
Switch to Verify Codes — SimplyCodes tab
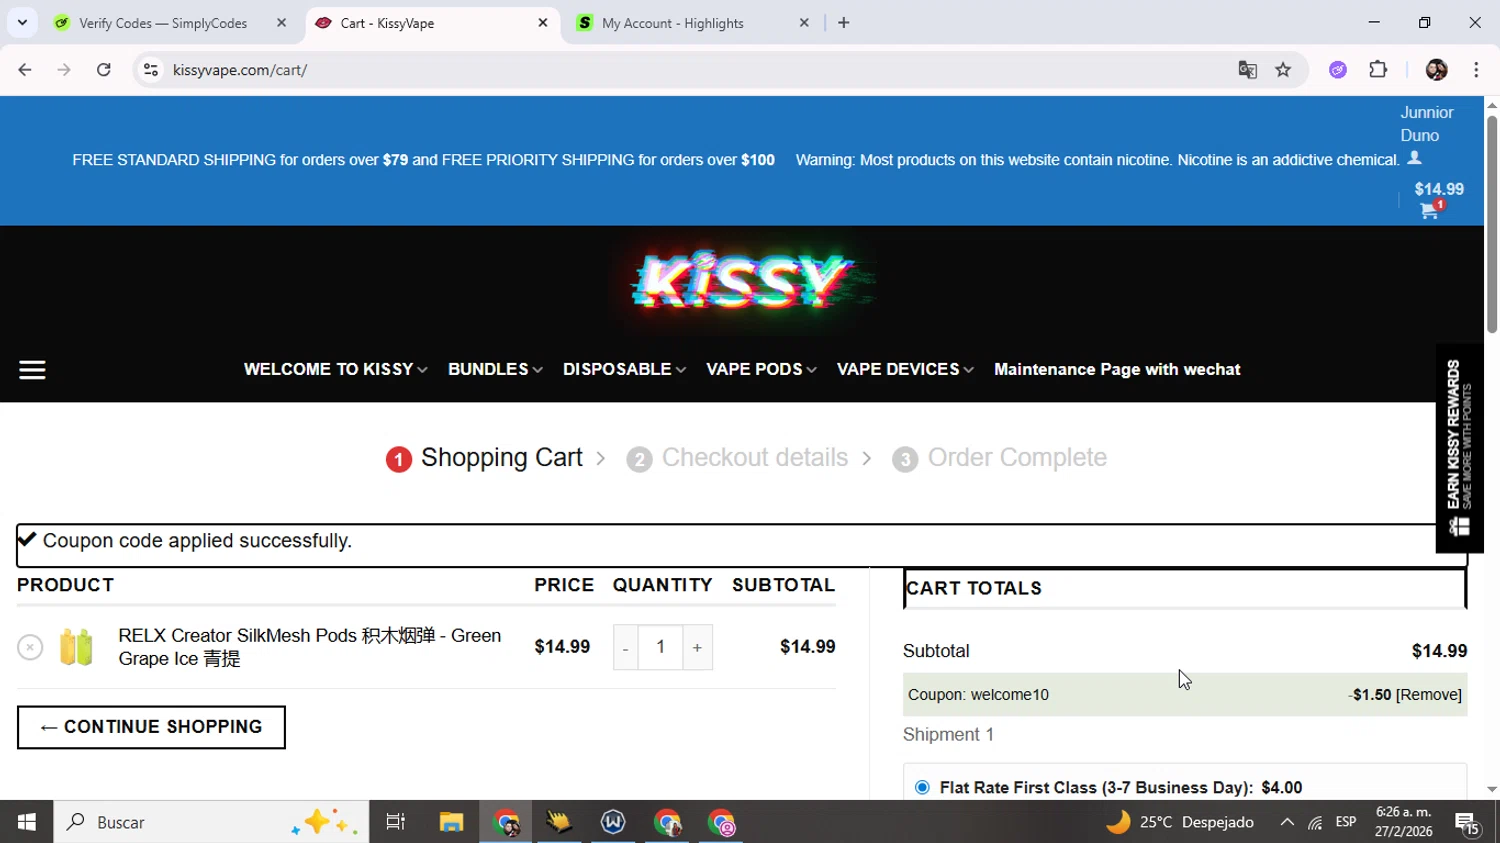point(163,23)
